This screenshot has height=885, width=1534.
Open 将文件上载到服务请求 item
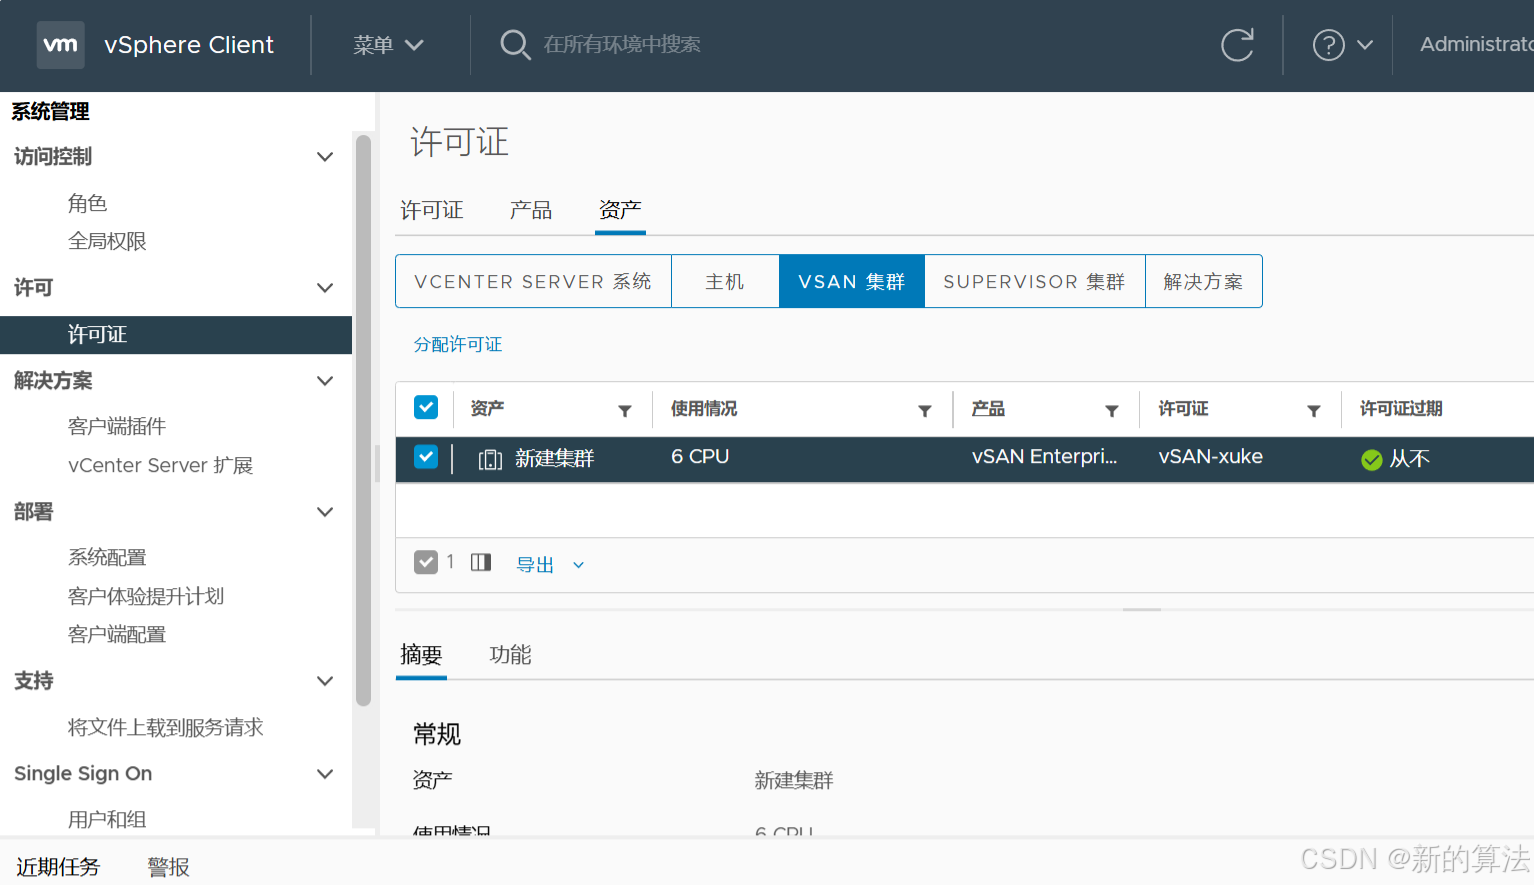pyautogui.click(x=166, y=727)
